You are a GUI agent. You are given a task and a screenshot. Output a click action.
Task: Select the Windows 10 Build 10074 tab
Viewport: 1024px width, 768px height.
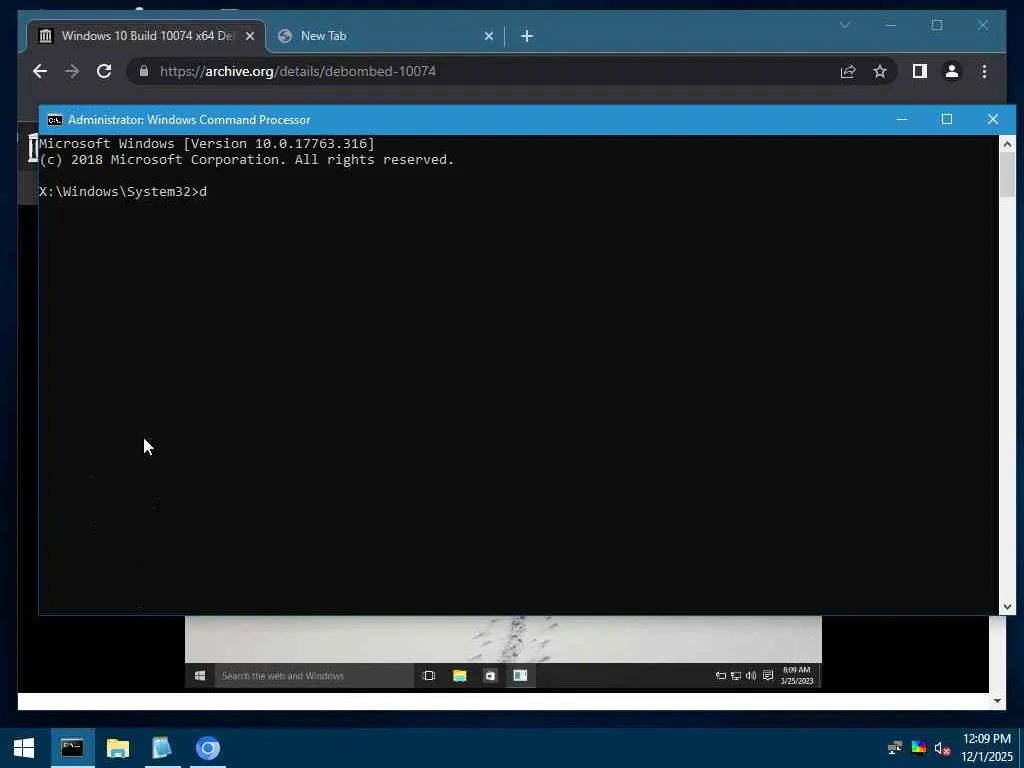pos(146,37)
